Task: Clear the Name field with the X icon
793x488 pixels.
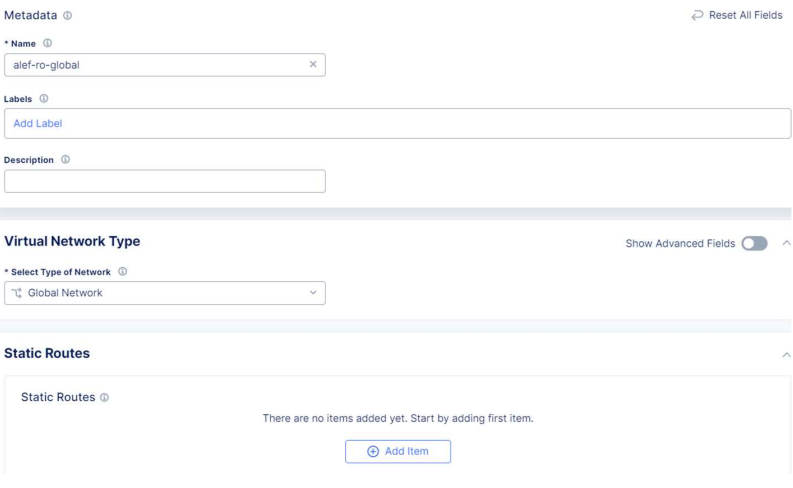Action: [x=313, y=64]
